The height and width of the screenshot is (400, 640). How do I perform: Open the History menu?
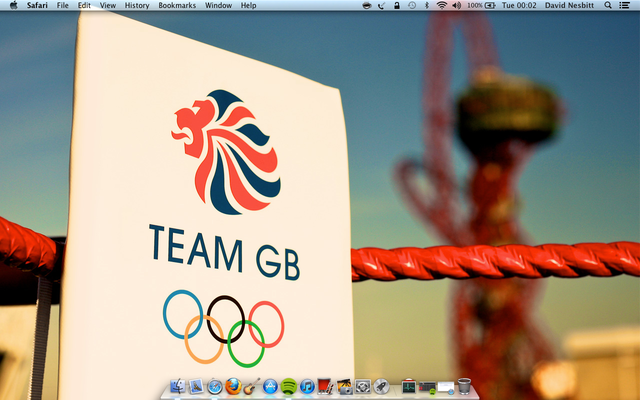point(137,5)
